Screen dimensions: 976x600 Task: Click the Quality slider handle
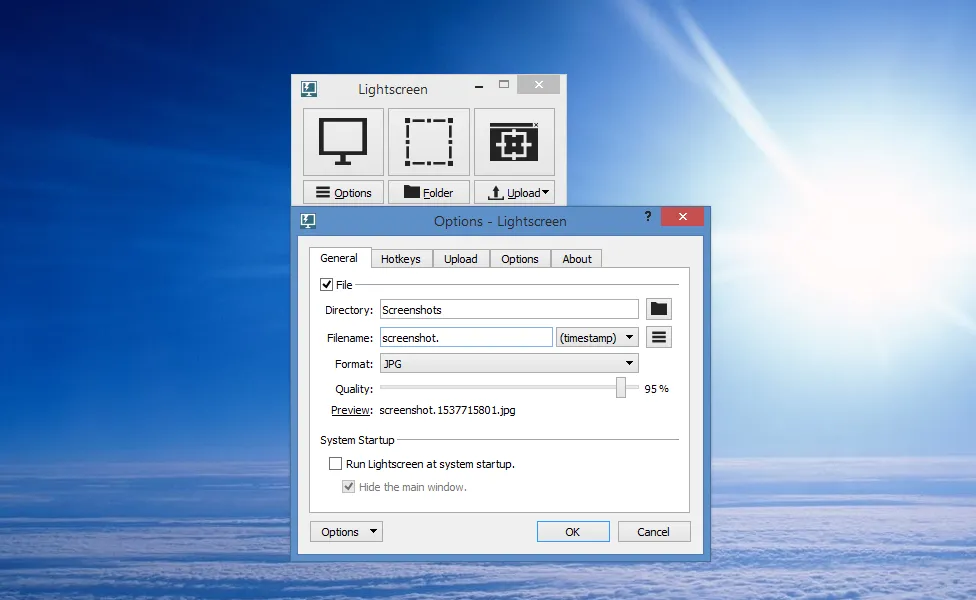pos(621,388)
